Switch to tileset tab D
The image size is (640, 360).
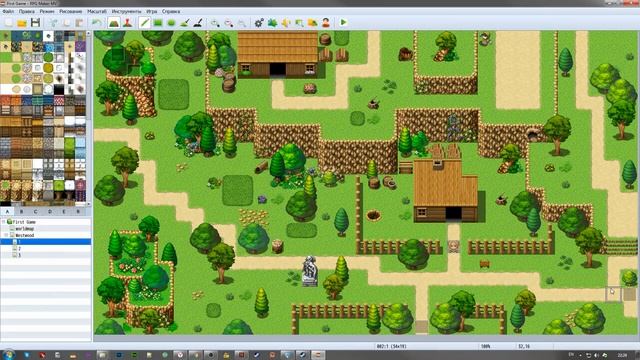pyautogui.click(x=50, y=211)
